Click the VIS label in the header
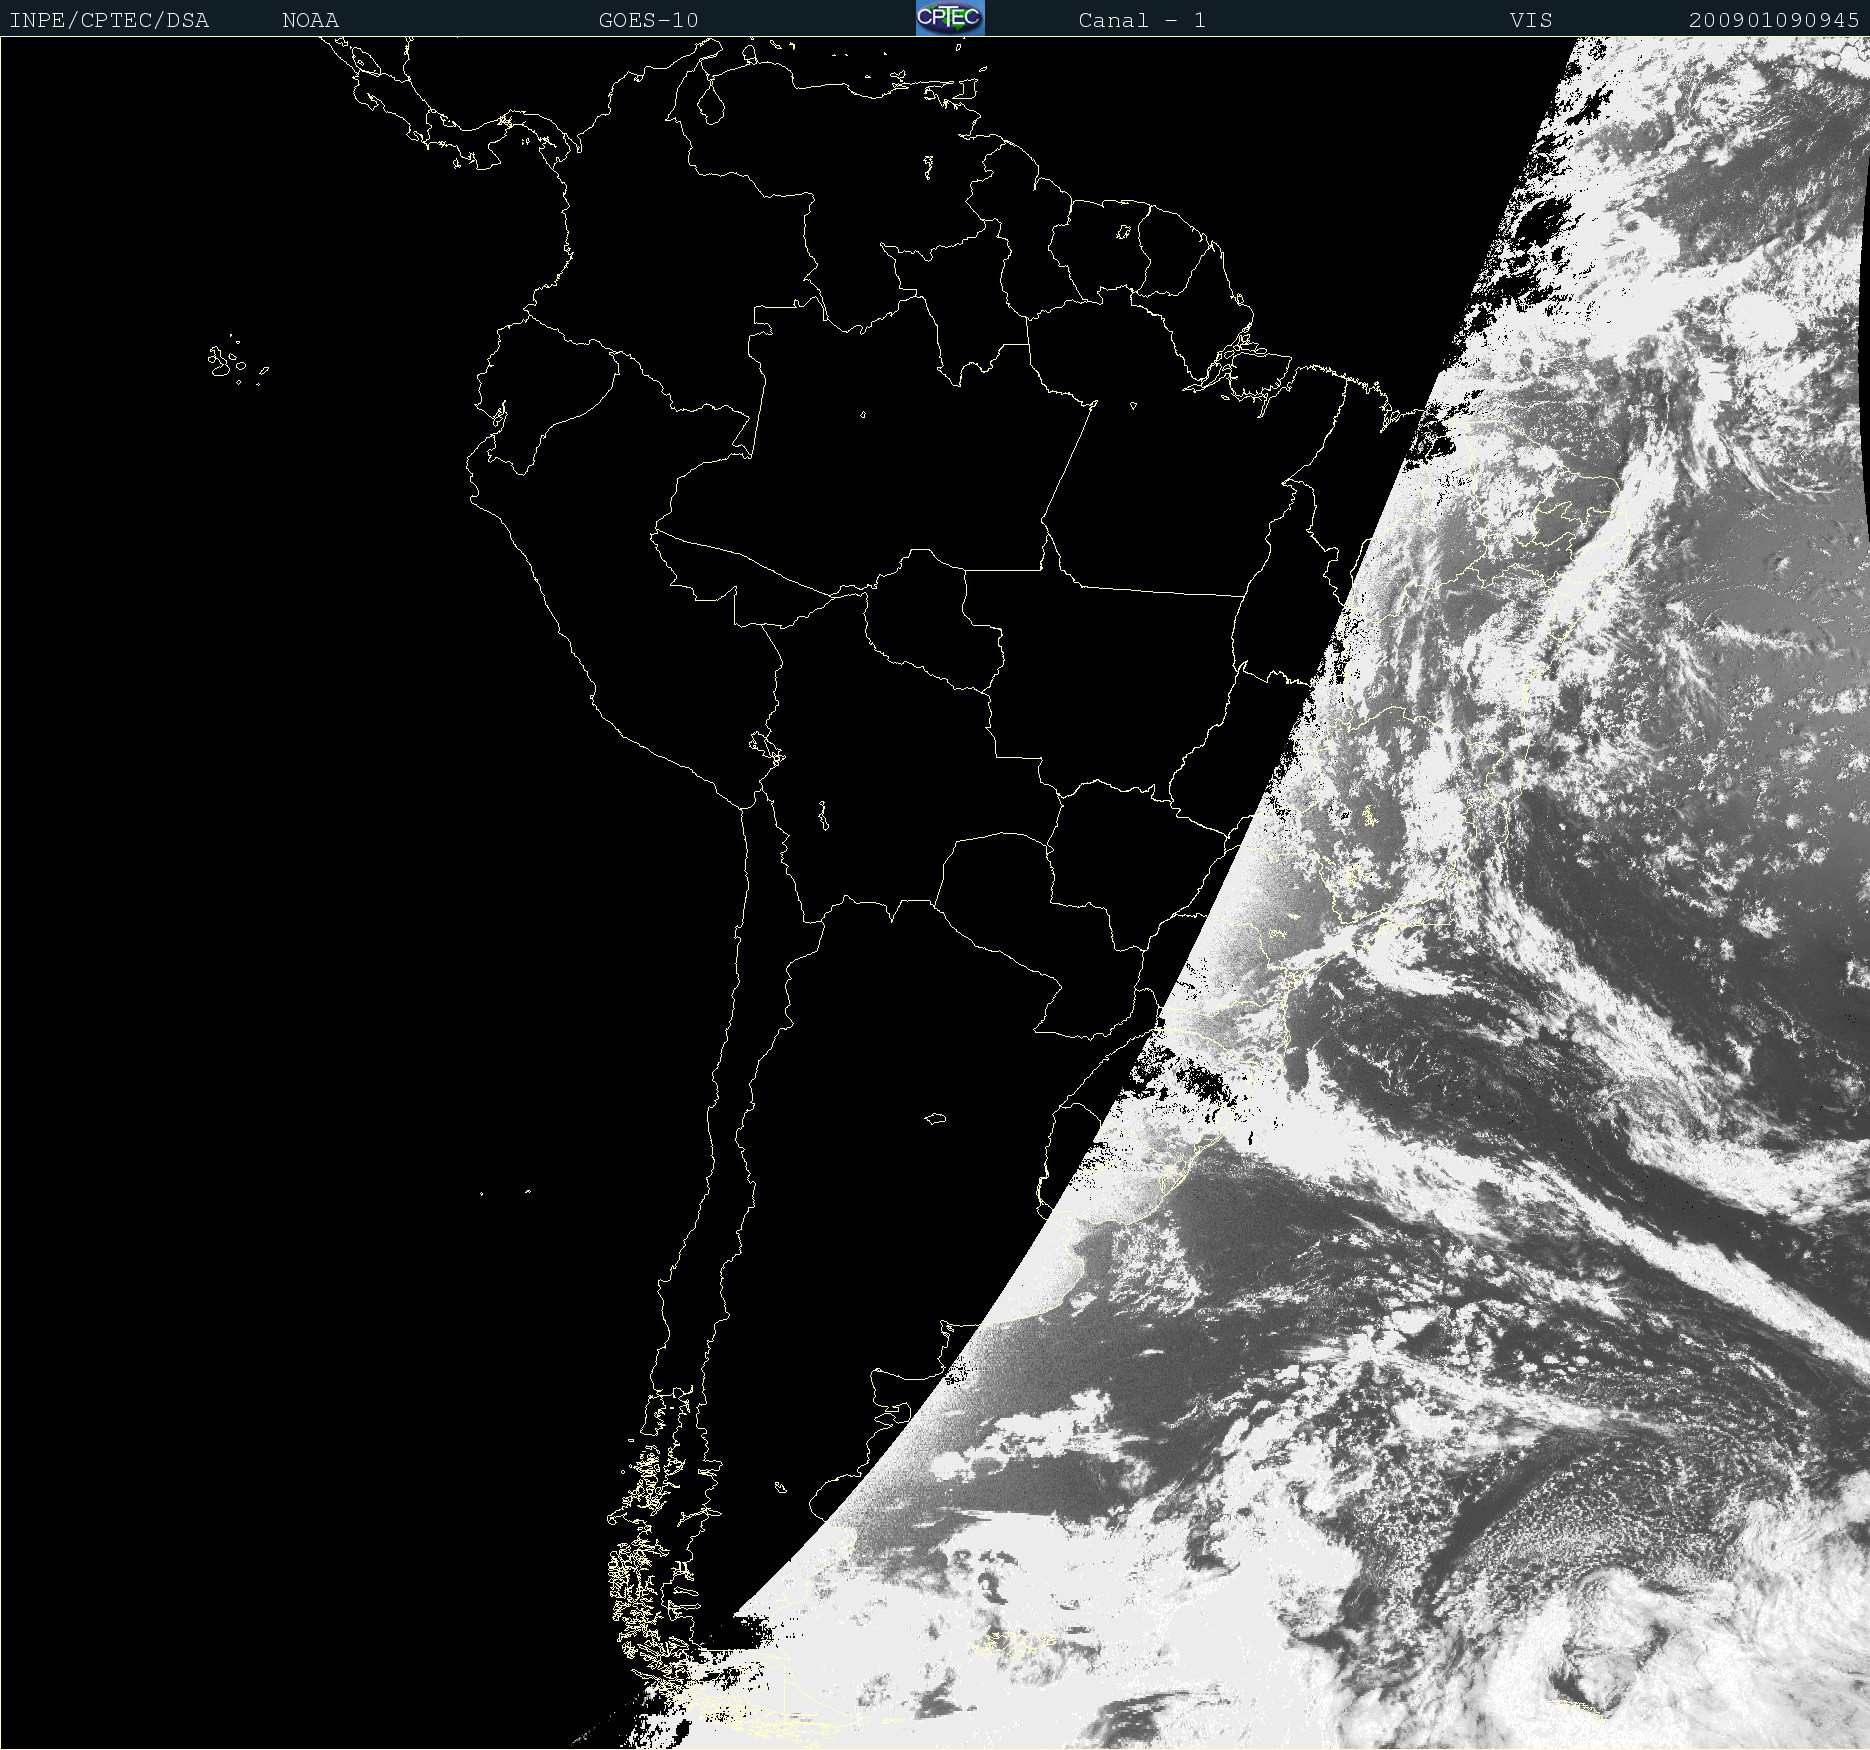The image size is (1870, 1750). pyautogui.click(x=1531, y=20)
